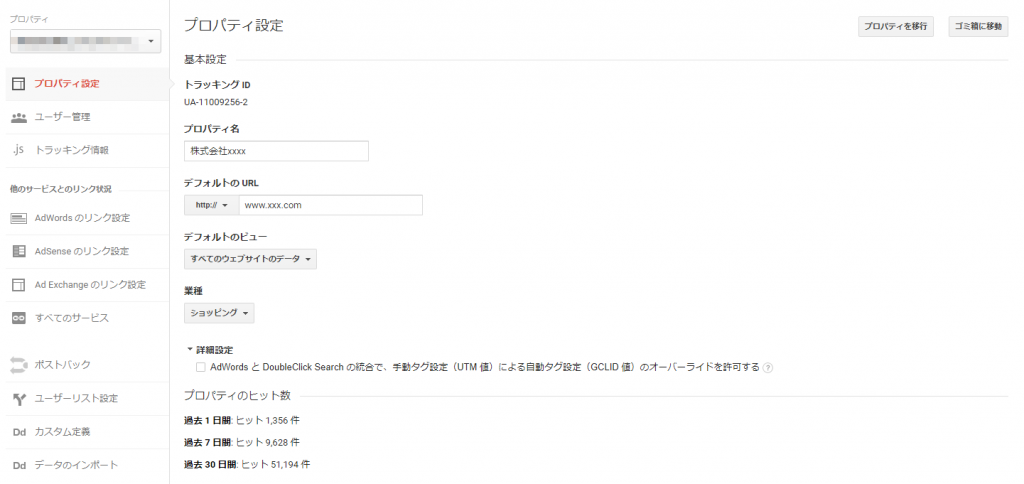1024x484 pixels.
Task: Click the ポストバック arrows icon
Action: (18, 365)
